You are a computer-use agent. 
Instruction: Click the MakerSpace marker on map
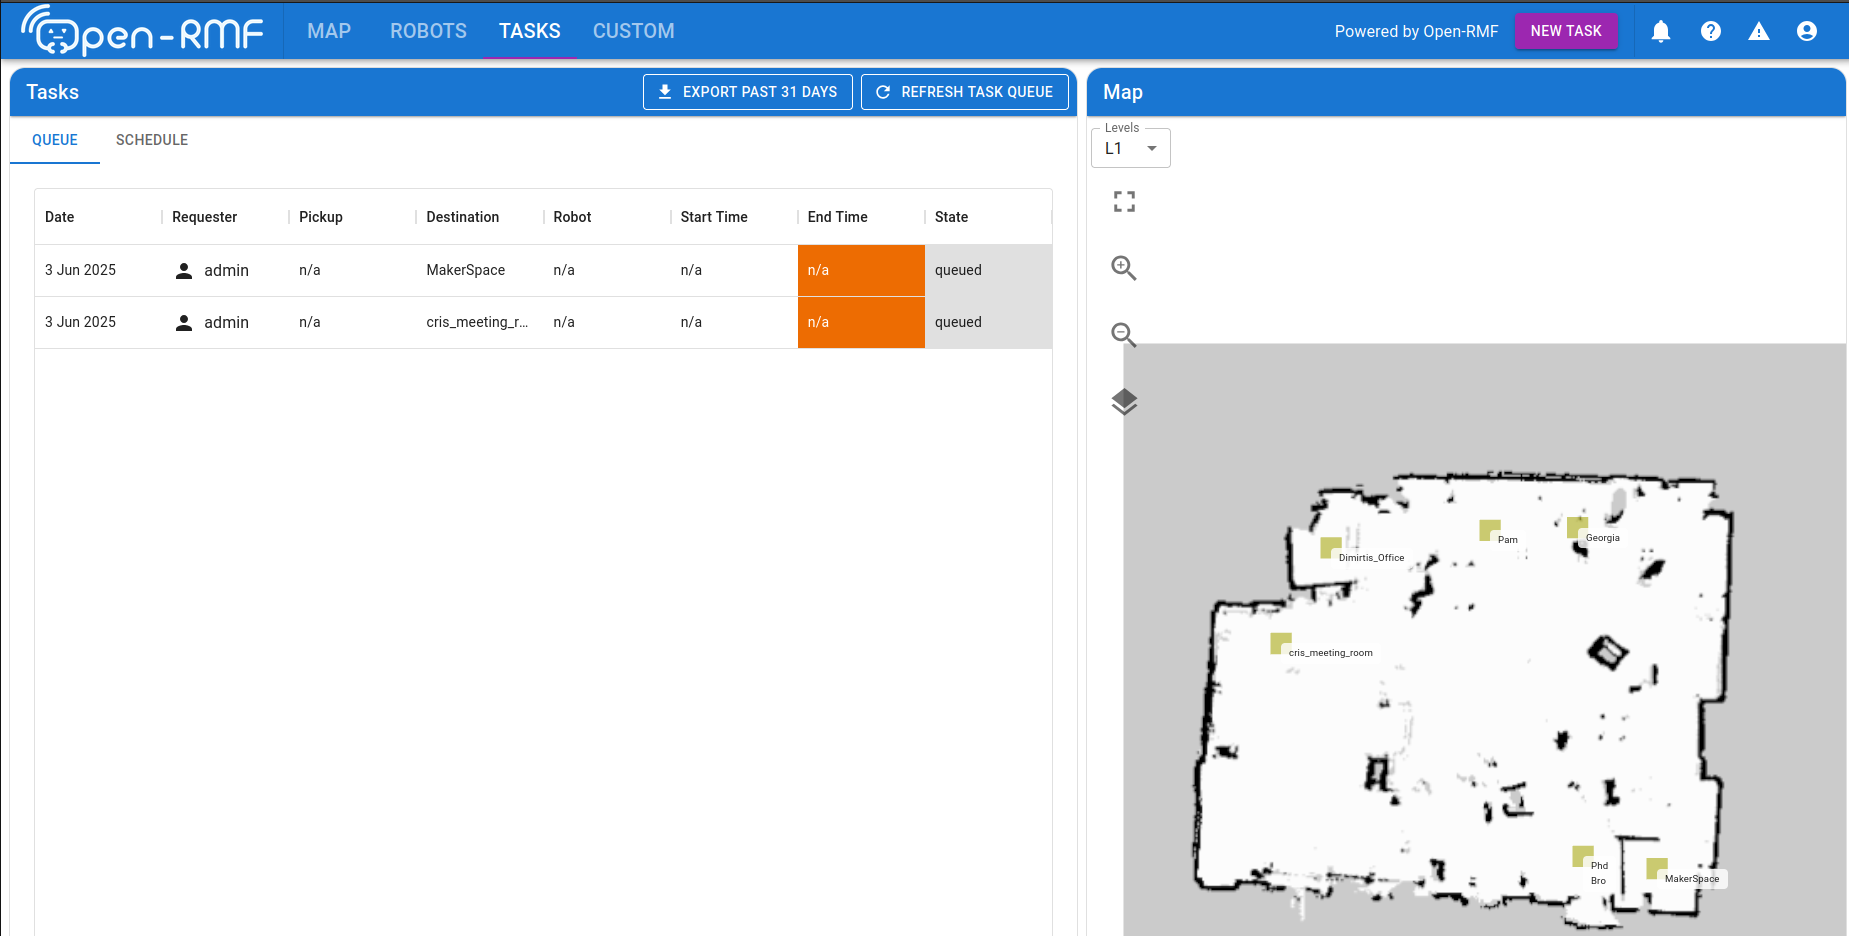click(1656, 868)
